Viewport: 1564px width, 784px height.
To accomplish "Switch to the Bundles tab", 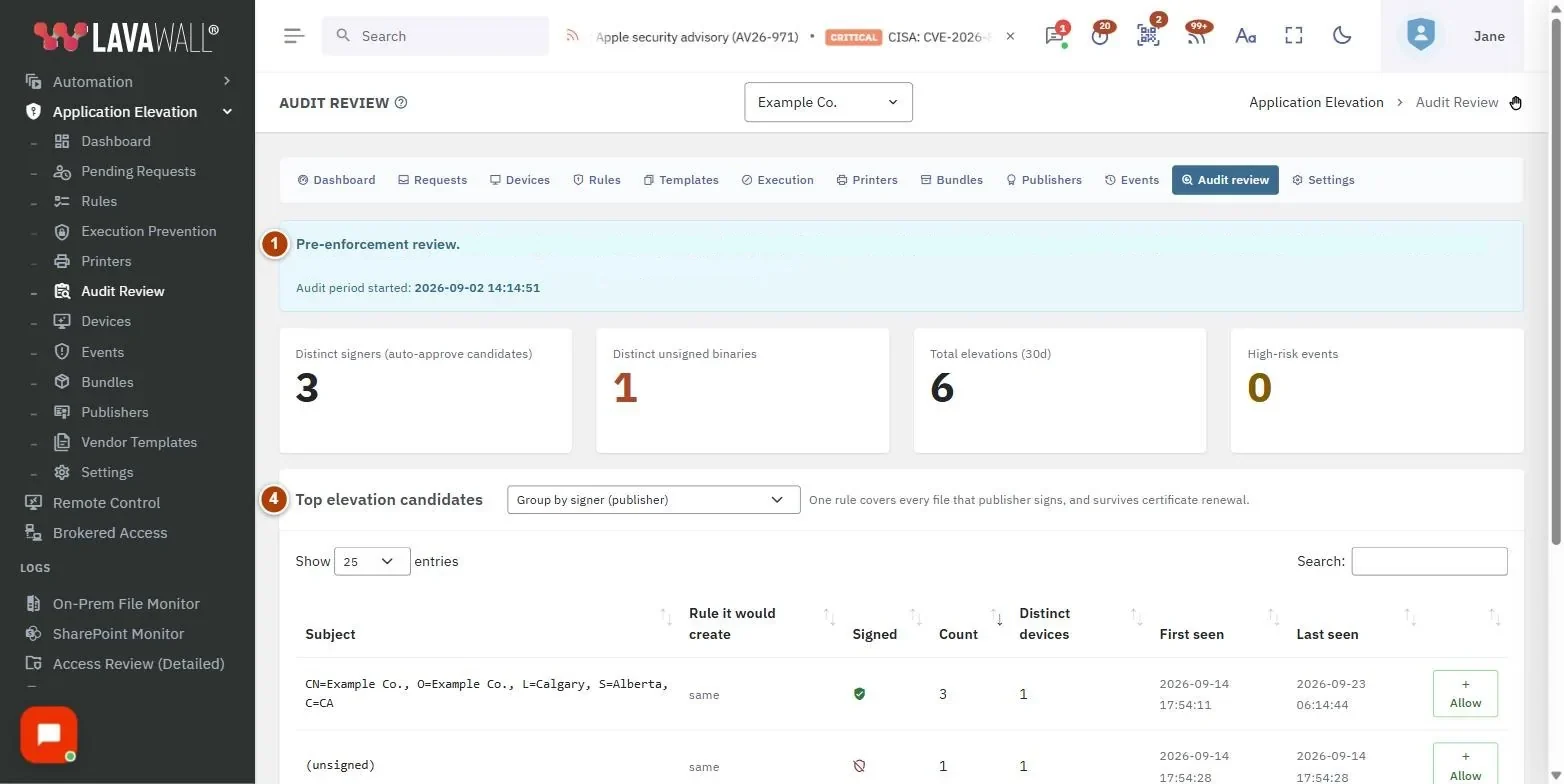I will coord(951,180).
